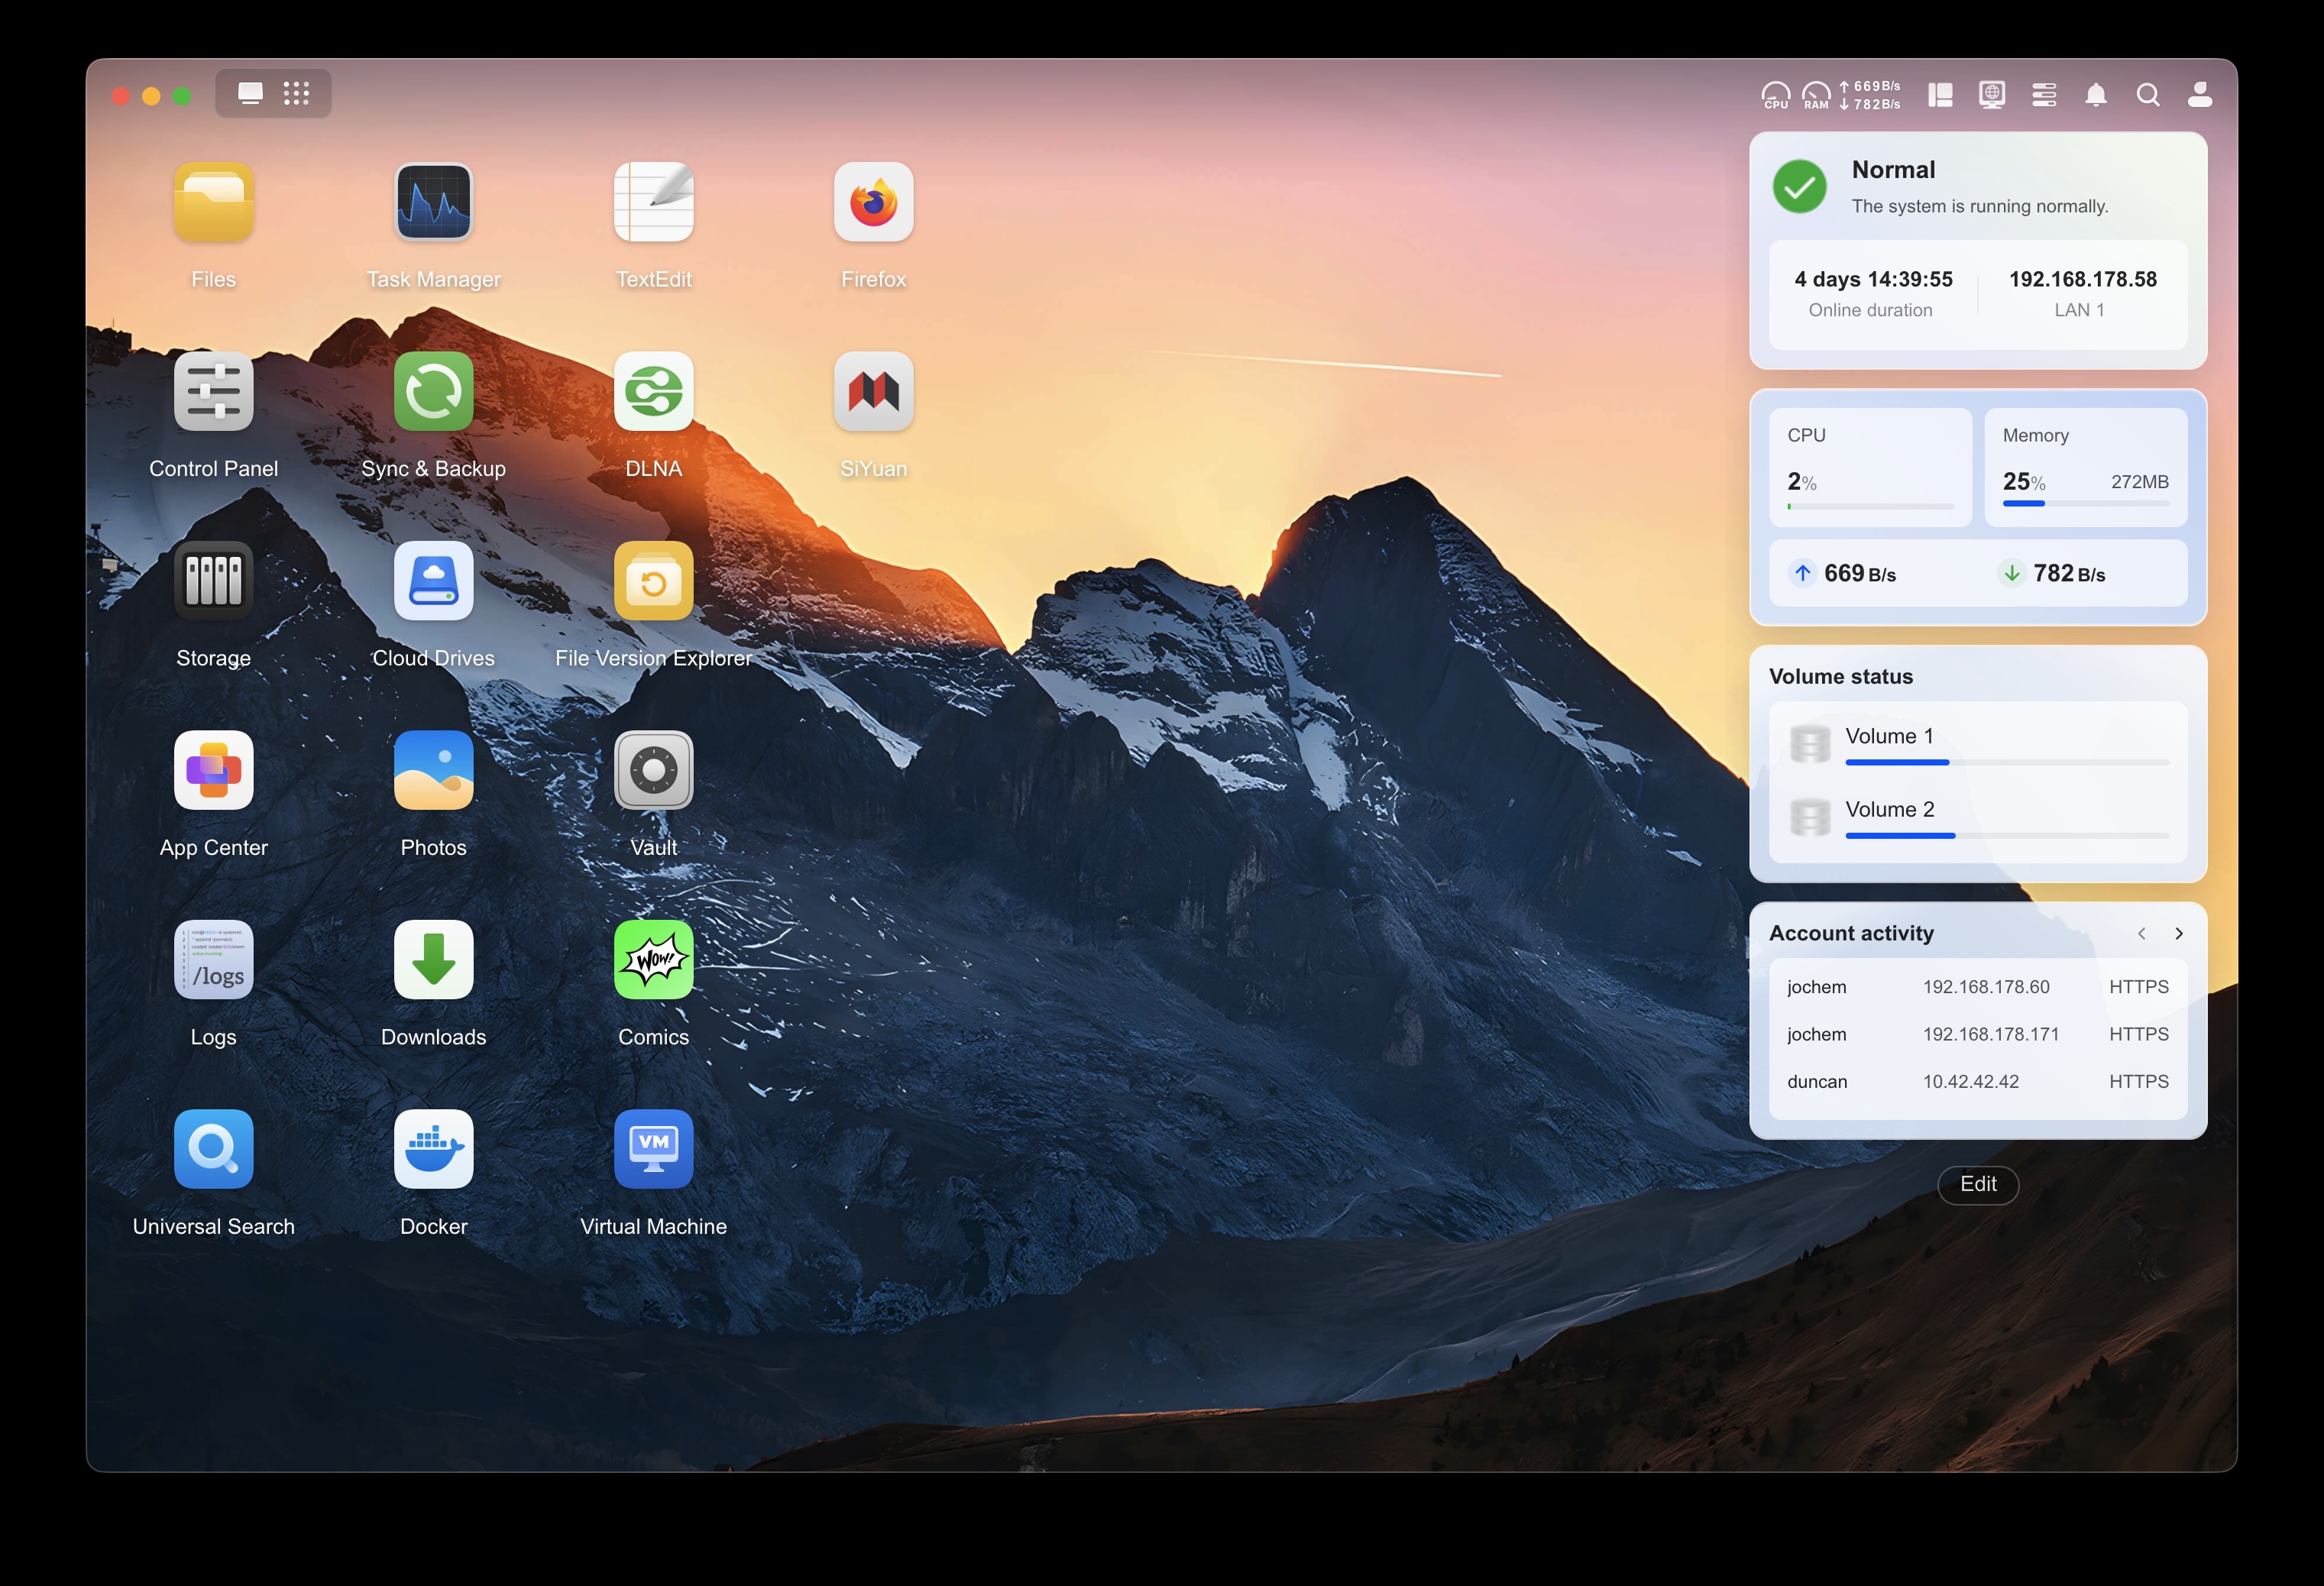Launch the Virtual Machine app

pyautogui.click(x=654, y=1150)
